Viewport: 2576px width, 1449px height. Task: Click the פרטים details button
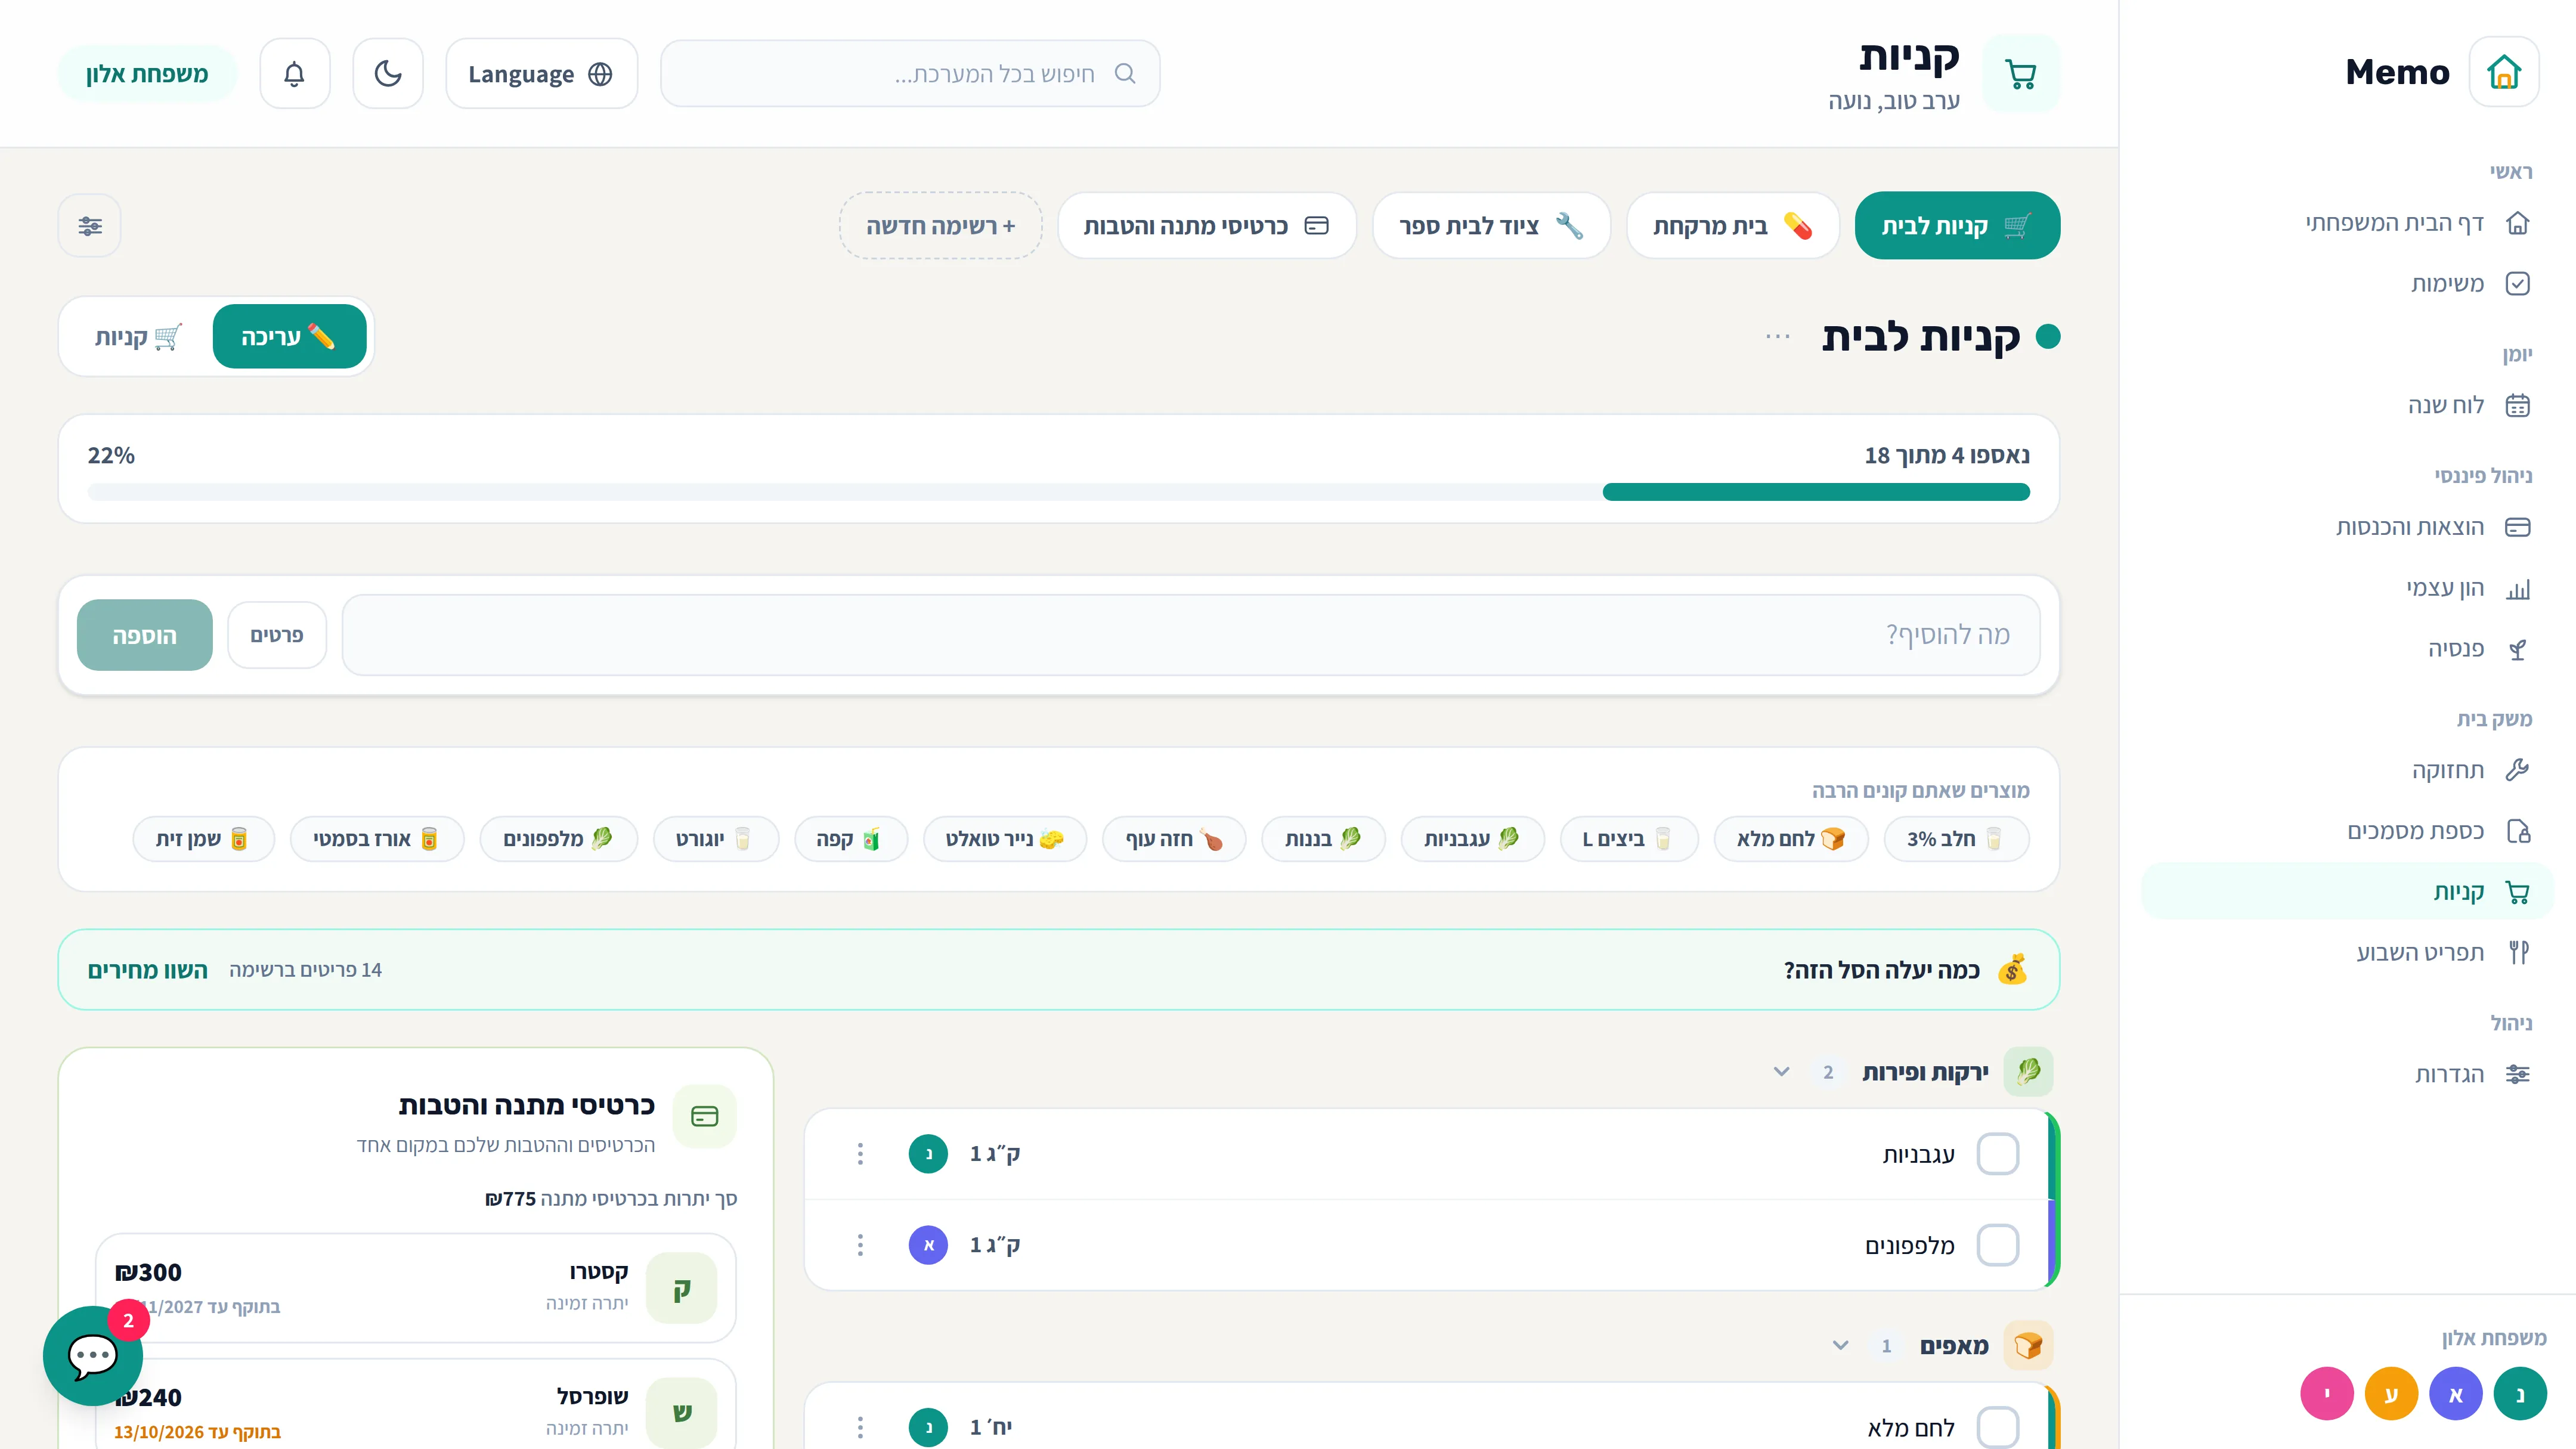[x=277, y=635]
